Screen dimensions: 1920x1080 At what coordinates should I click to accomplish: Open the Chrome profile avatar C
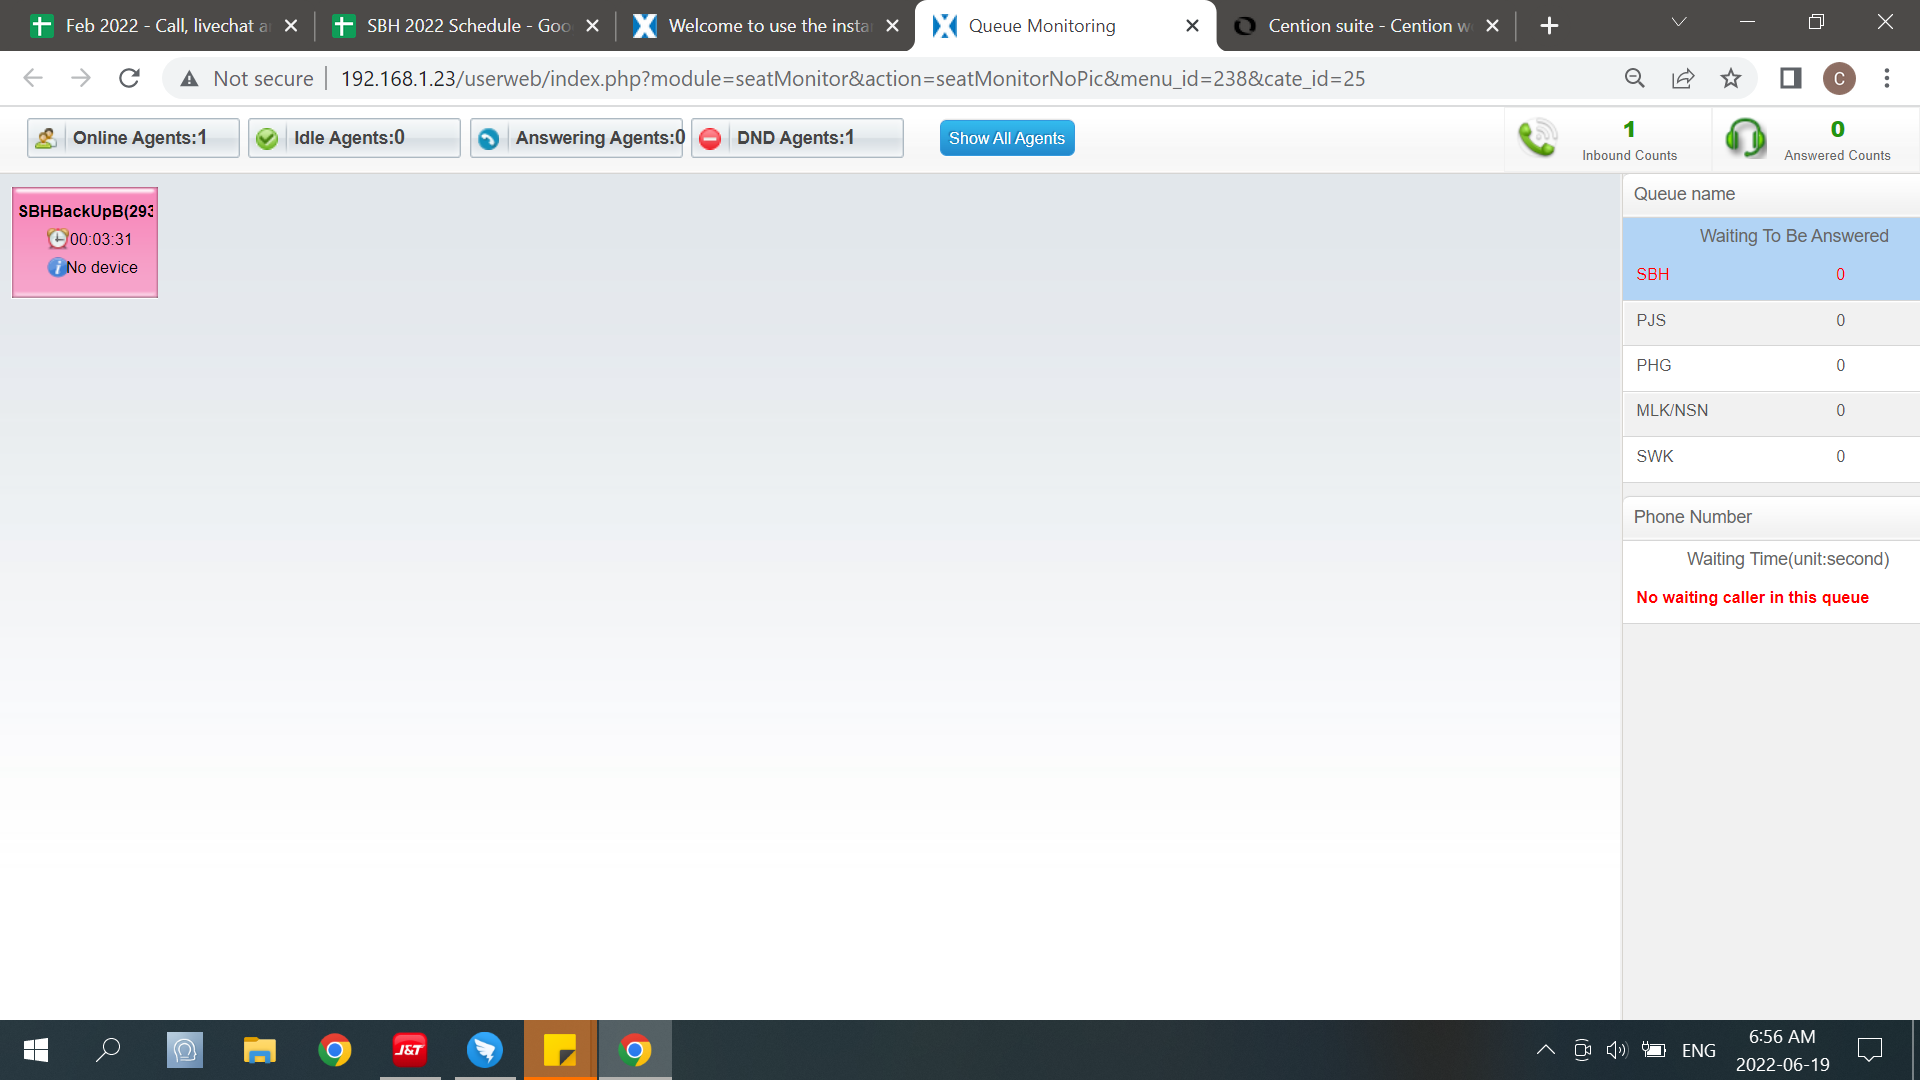pos(1839,78)
